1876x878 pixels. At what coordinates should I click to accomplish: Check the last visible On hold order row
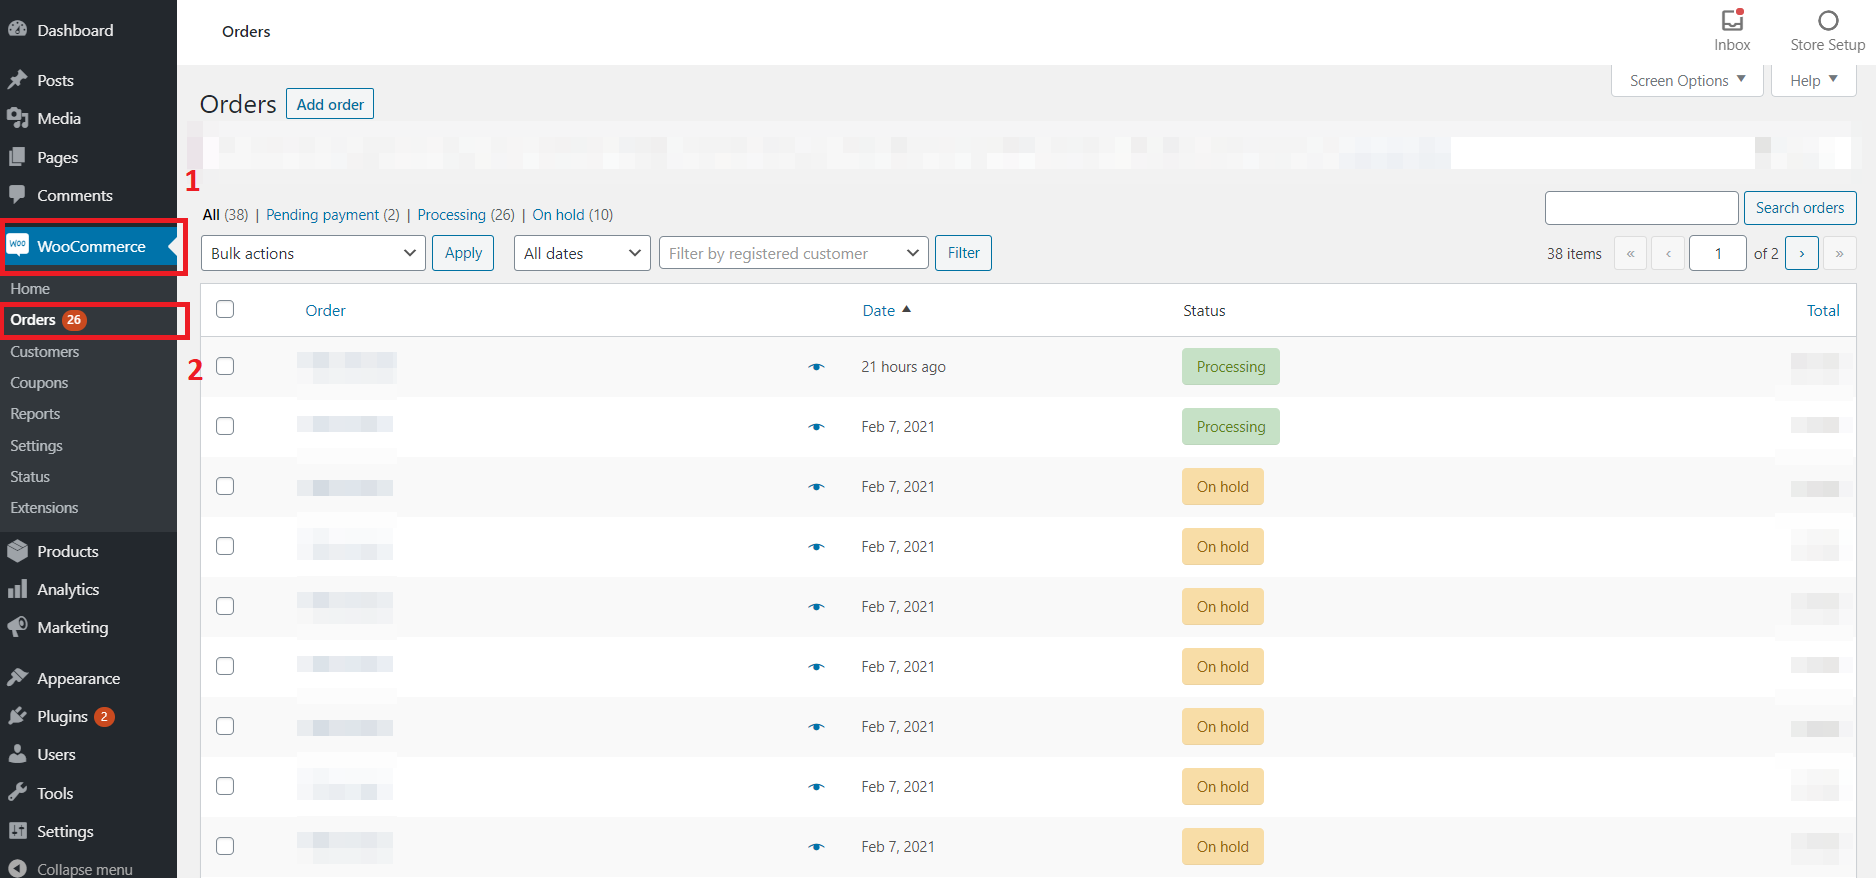[225, 846]
